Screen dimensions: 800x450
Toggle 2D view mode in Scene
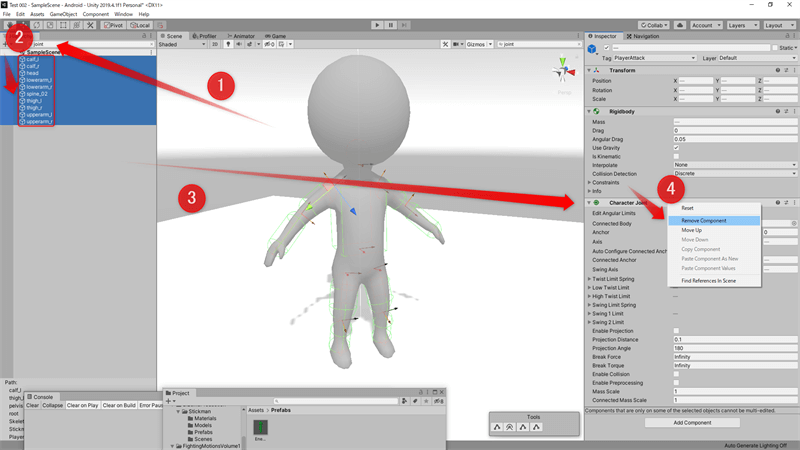point(214,44)
